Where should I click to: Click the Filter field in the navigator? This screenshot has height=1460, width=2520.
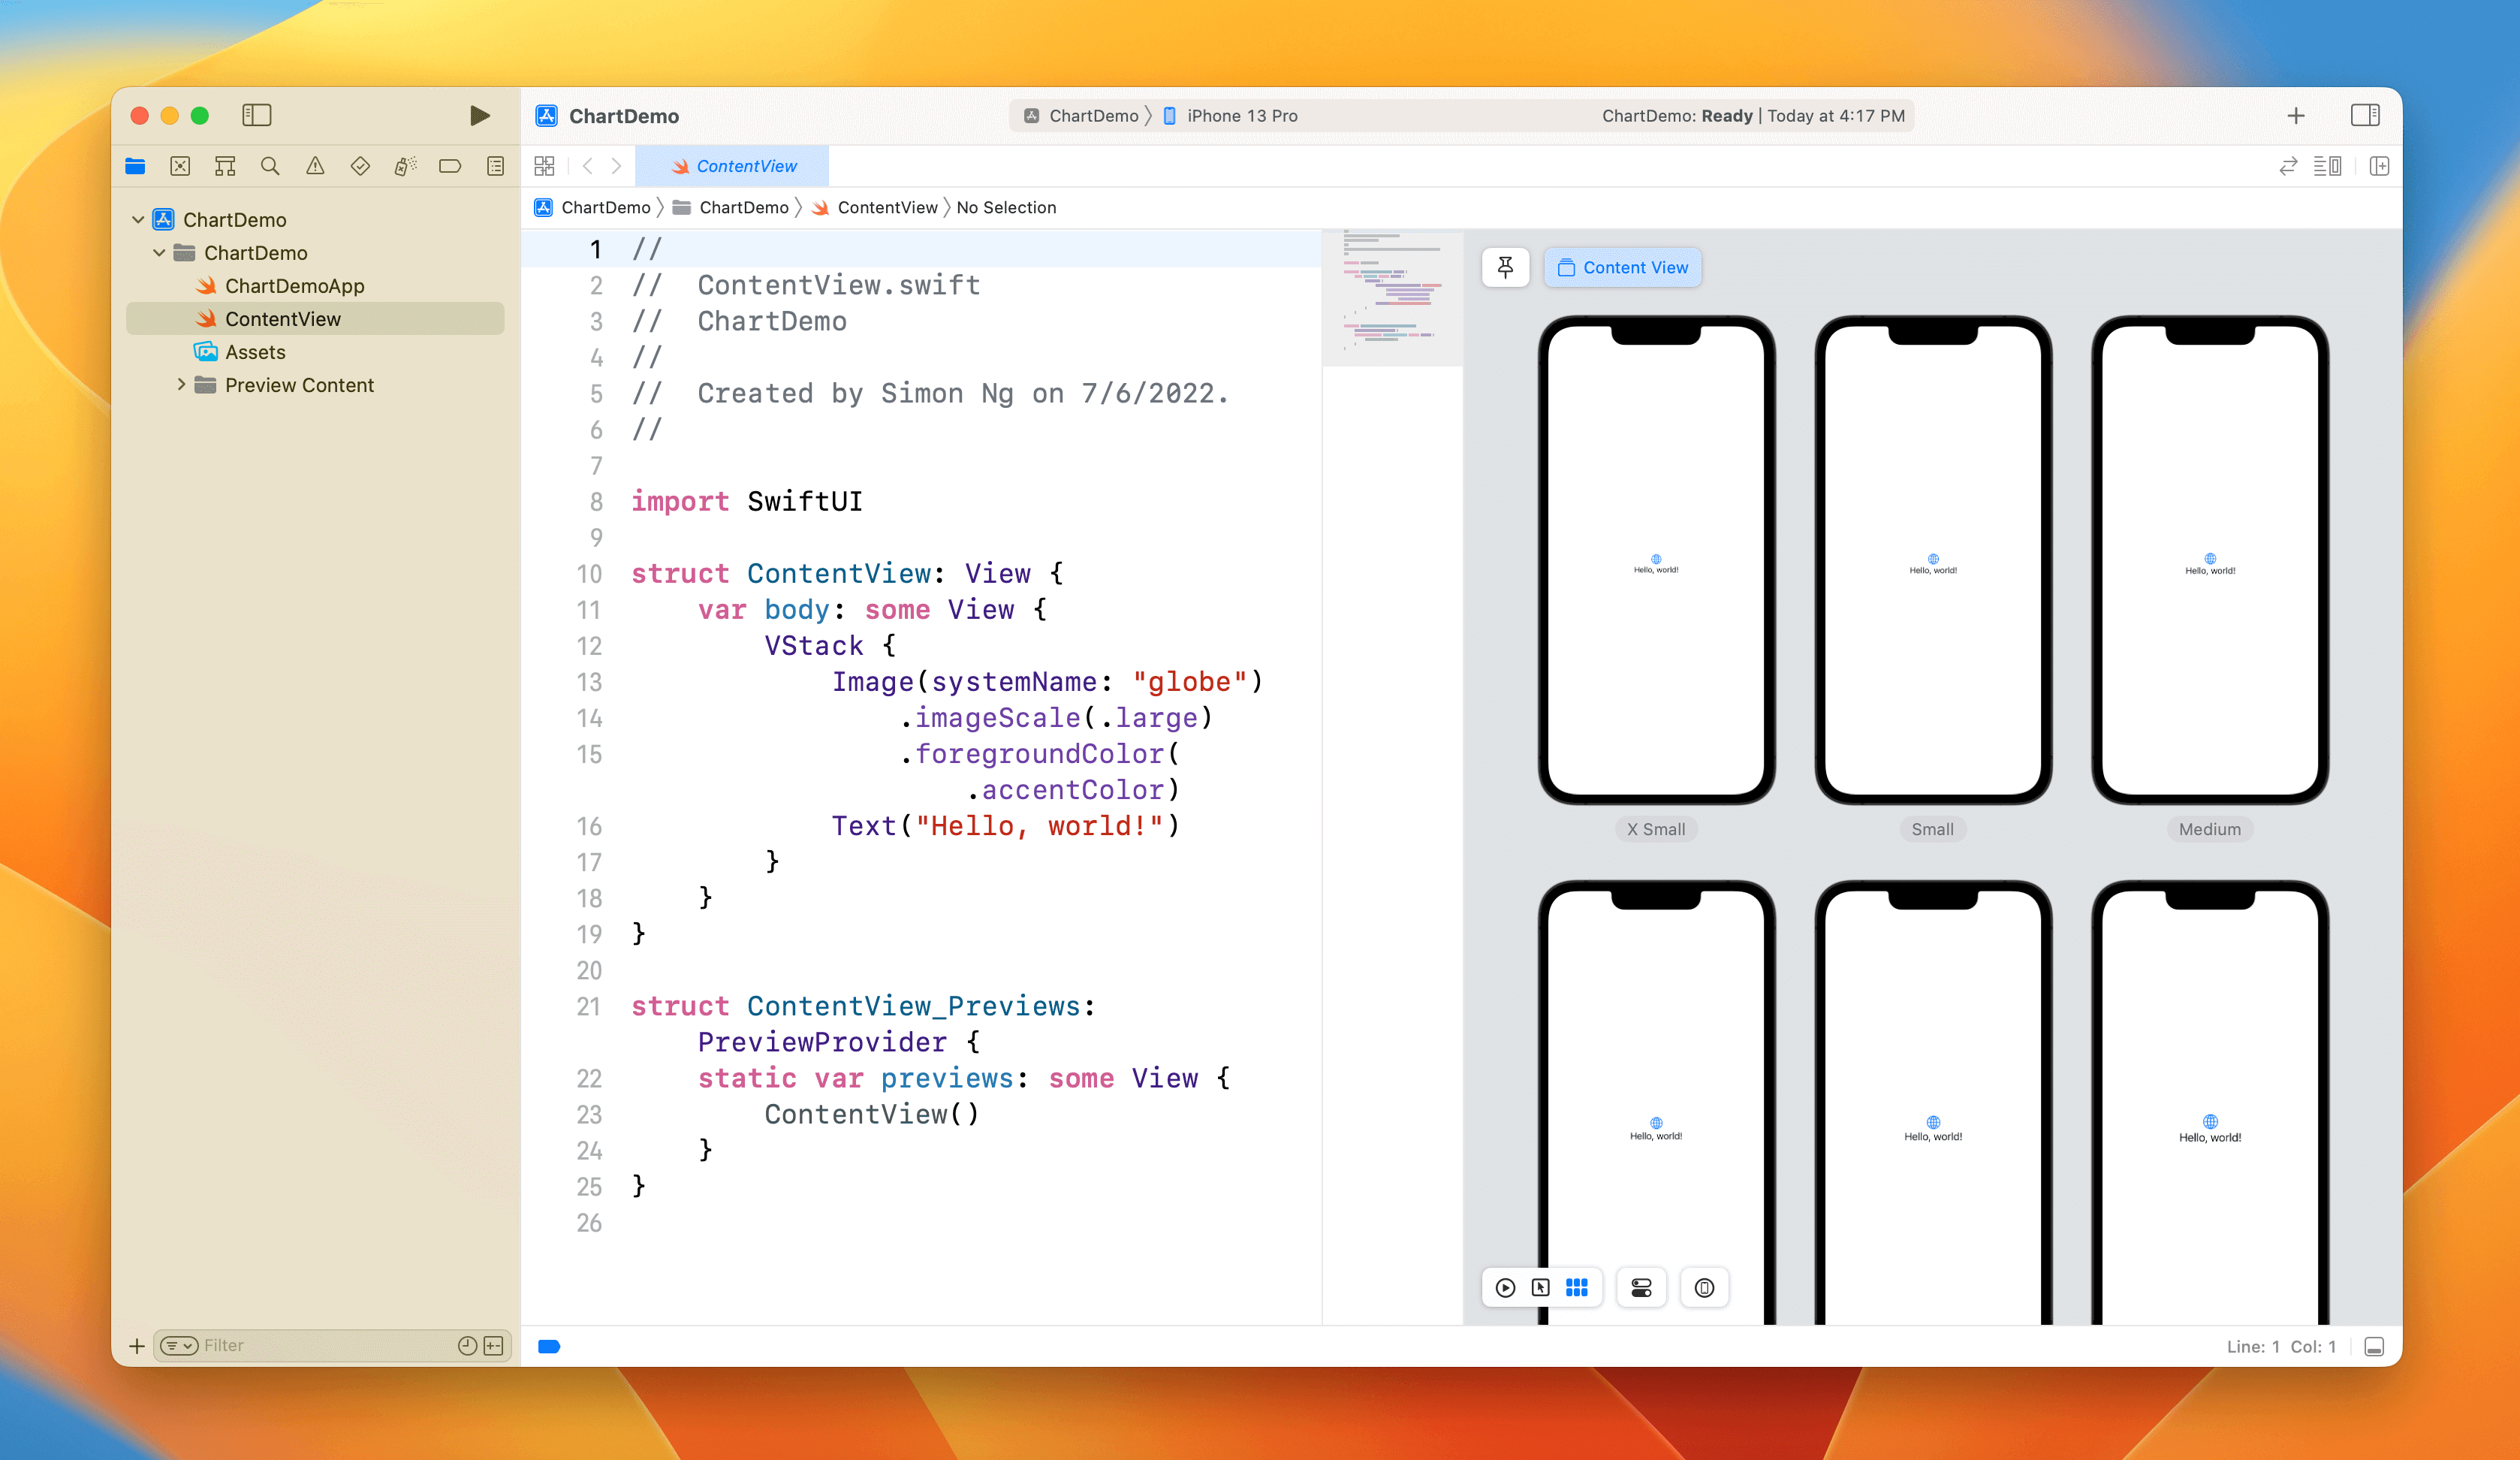pos(300,1345)
